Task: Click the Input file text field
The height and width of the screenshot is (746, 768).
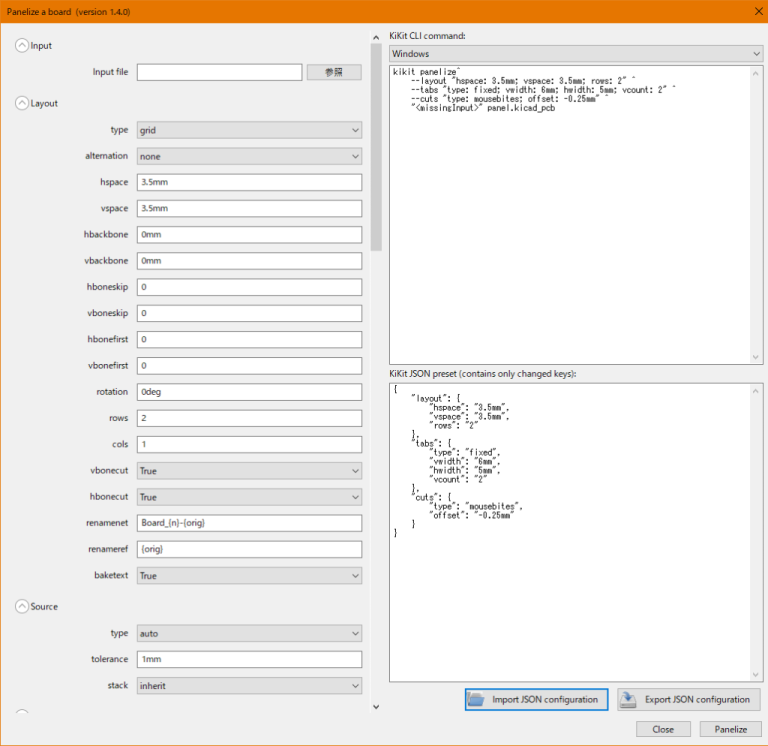Action: tap(219, 72)
